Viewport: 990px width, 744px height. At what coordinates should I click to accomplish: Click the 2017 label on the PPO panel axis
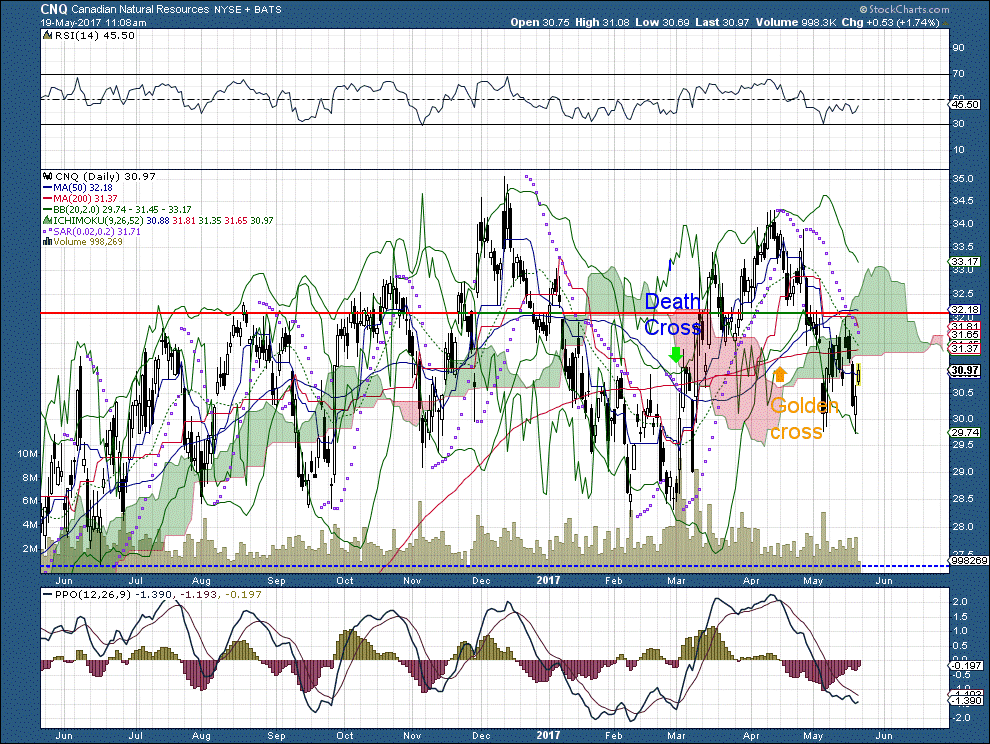(548, 736)
